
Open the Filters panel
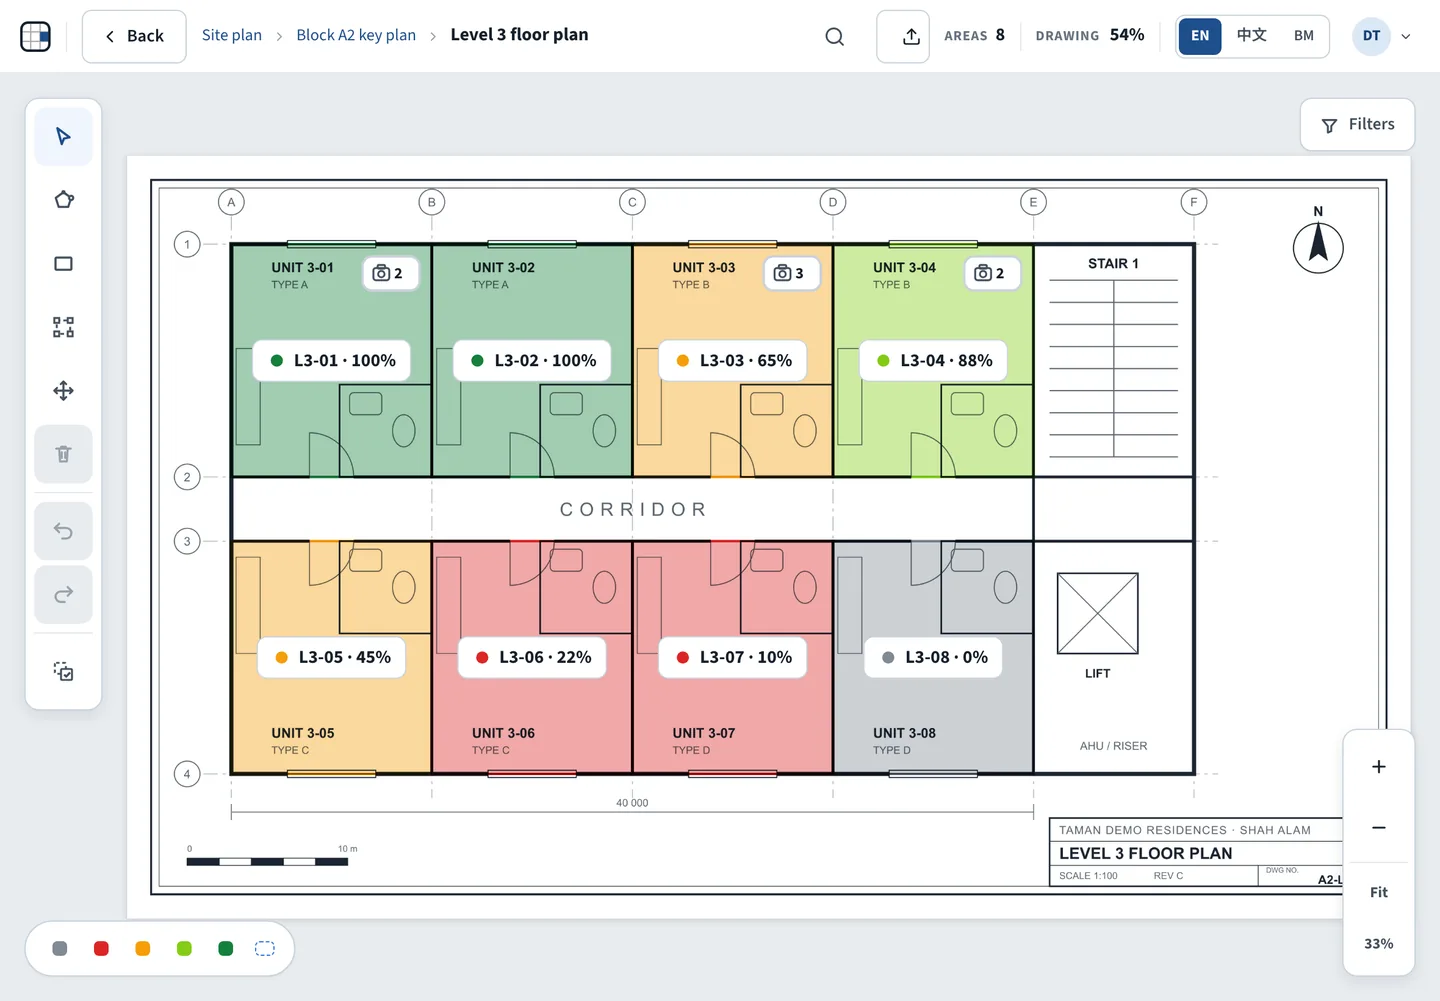pyautogui.click(x=1358, y=125)
